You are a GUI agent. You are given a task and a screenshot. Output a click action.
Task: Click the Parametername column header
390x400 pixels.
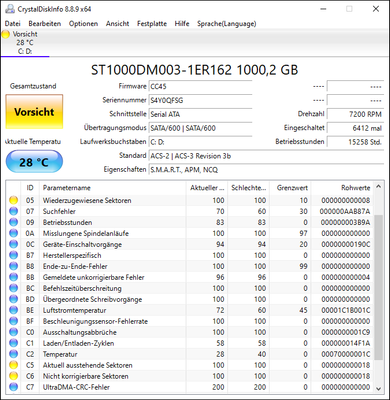tap(112, 188)
